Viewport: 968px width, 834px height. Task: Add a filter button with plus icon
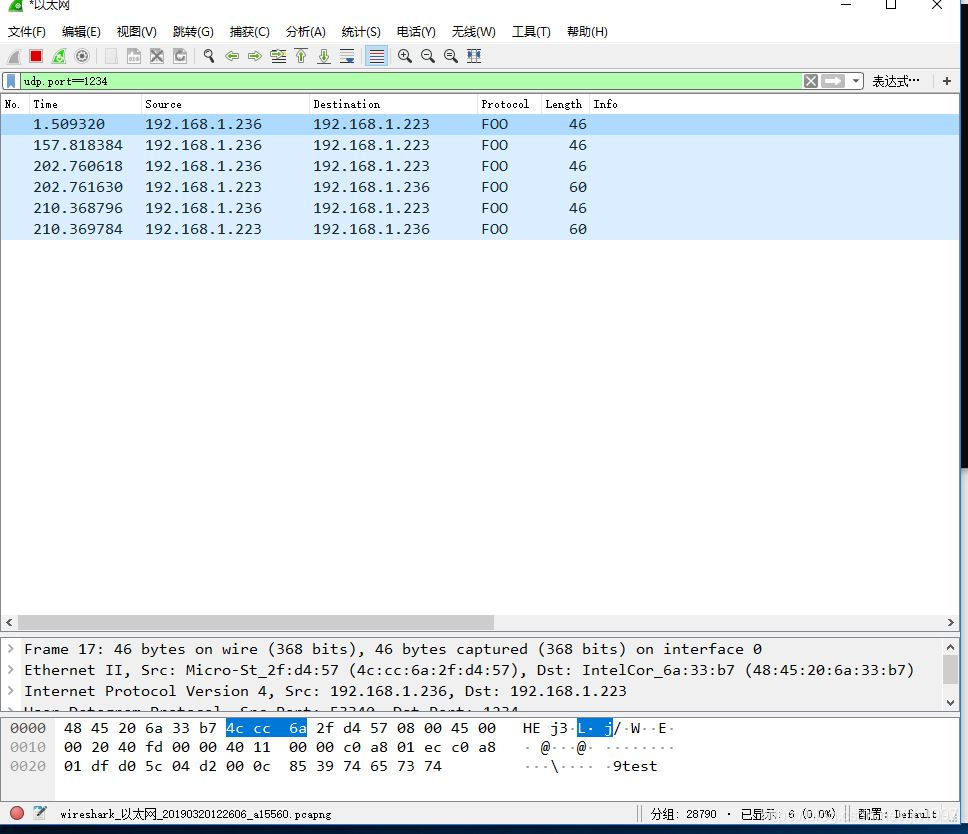click(x=947, y=81)
